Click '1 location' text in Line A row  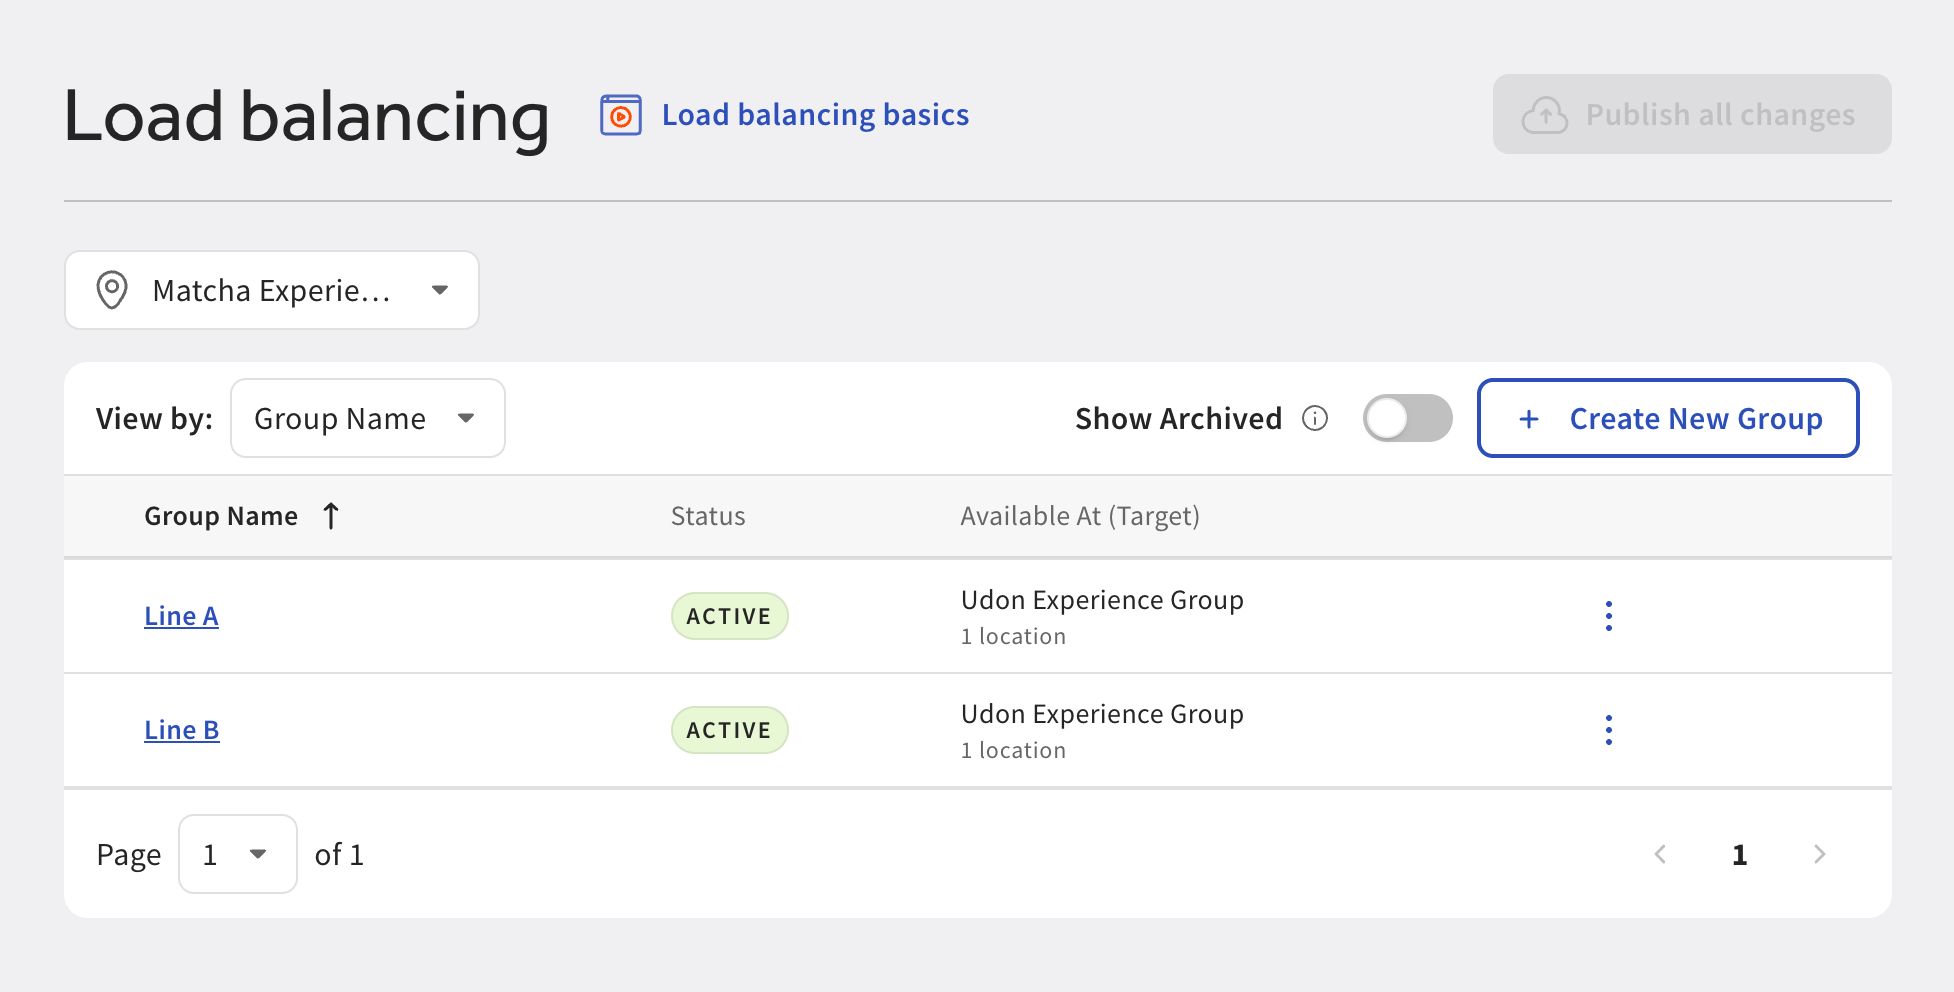click(x=1013, y=637)
